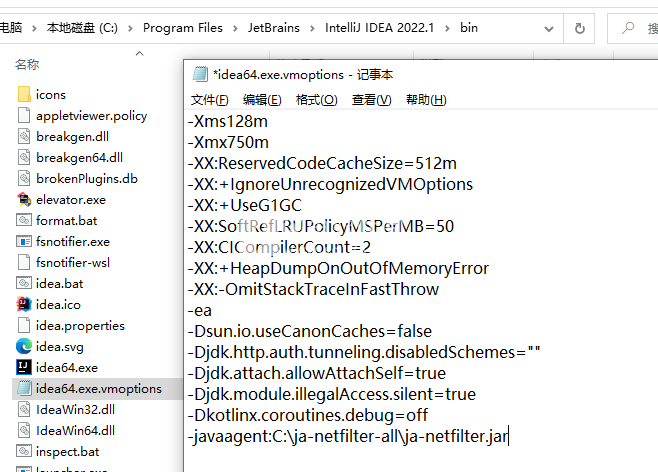Toggle sort arrow above 名称 column
This screenshot has width=658, height=472.
[139, 53]
